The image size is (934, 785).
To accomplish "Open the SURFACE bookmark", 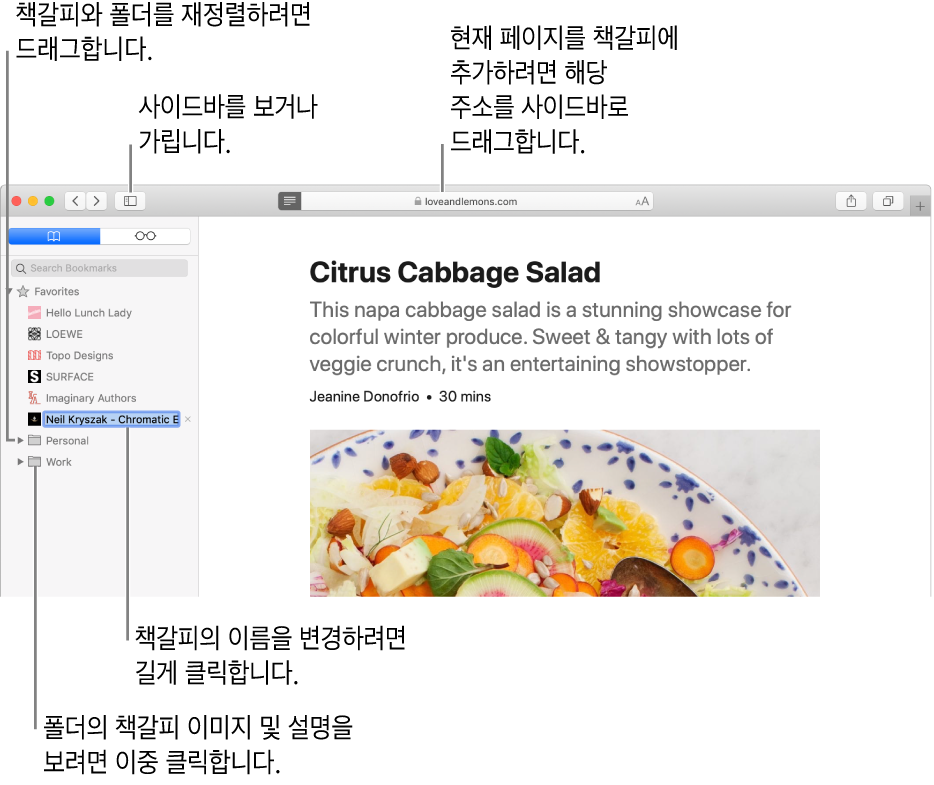I will pyautogui.click(x=70, y=377).
